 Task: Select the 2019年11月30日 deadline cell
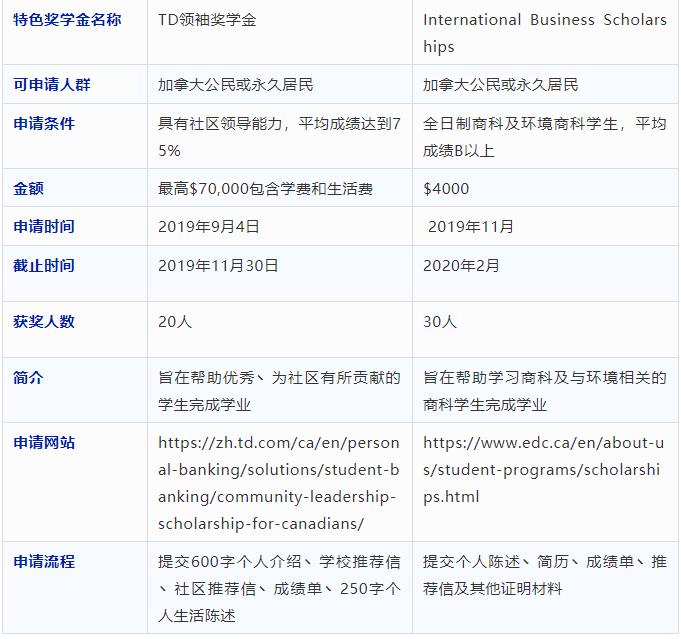[218, 265]
